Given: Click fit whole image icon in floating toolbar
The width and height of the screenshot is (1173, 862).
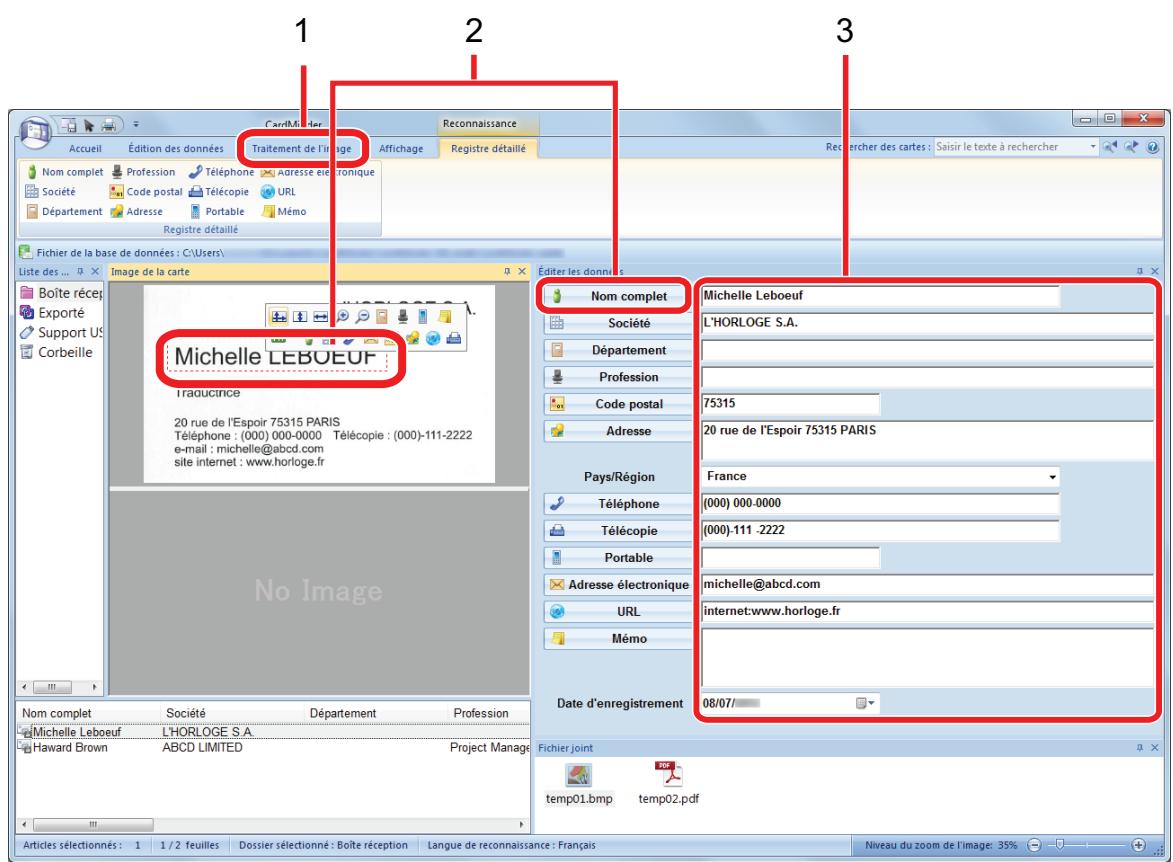Looking at the screenshot, I should [279, 317].
